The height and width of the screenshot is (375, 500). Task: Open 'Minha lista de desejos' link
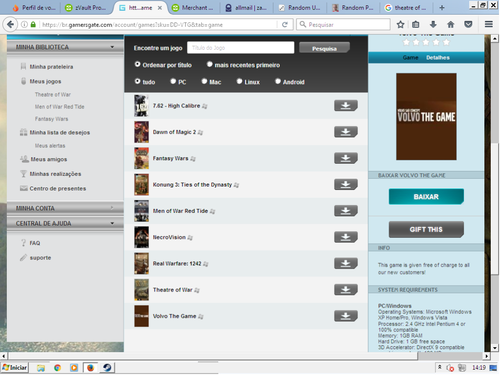(60, 132)
